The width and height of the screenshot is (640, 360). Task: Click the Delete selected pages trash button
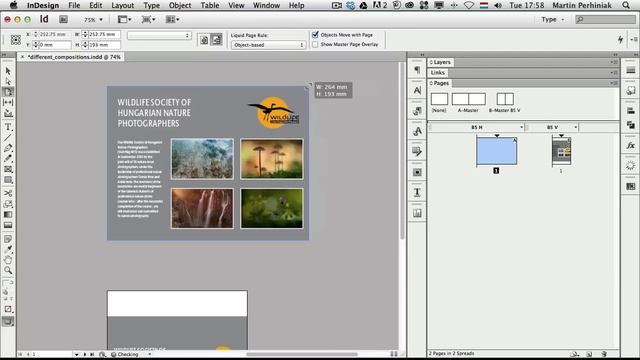click(604, 354)
